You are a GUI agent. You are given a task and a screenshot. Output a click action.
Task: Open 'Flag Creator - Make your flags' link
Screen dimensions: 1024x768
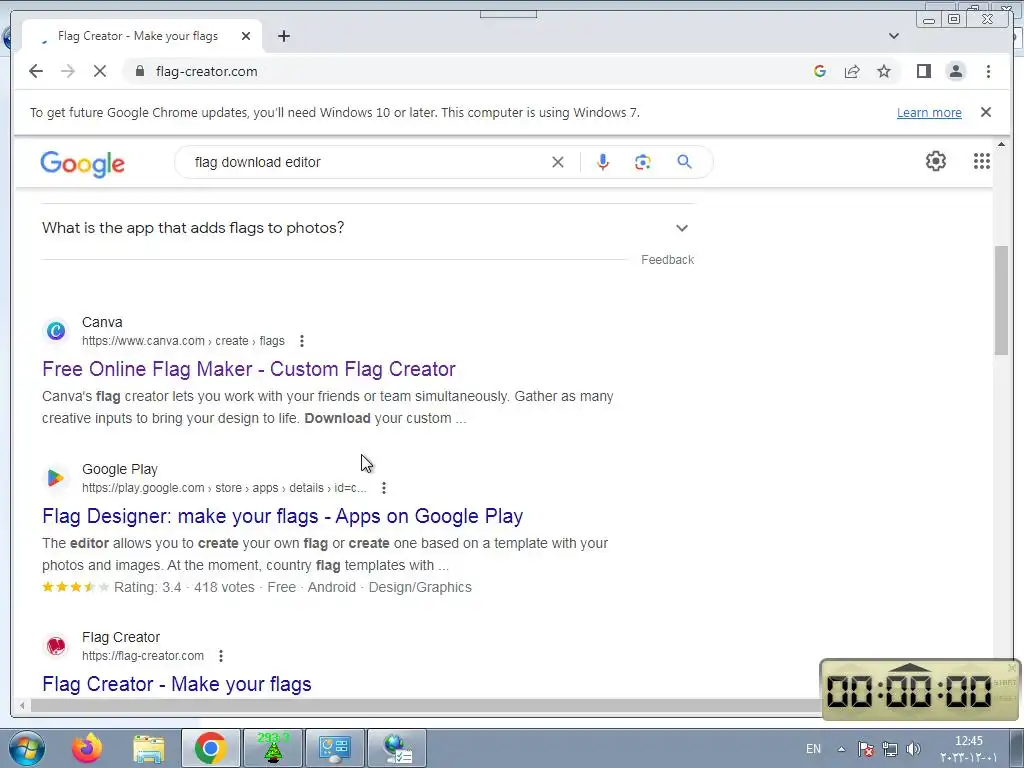point(177,684)
